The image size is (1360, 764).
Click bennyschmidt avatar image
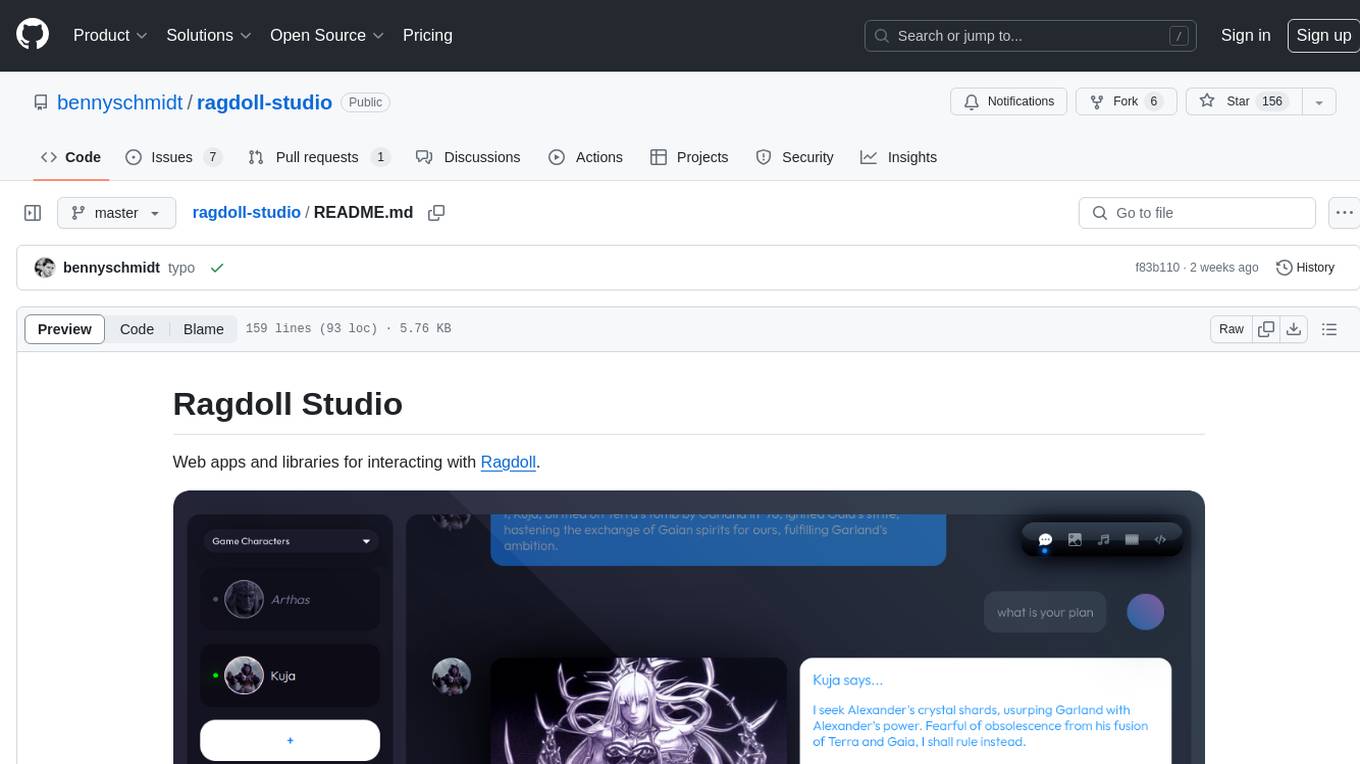click(44, 268)
